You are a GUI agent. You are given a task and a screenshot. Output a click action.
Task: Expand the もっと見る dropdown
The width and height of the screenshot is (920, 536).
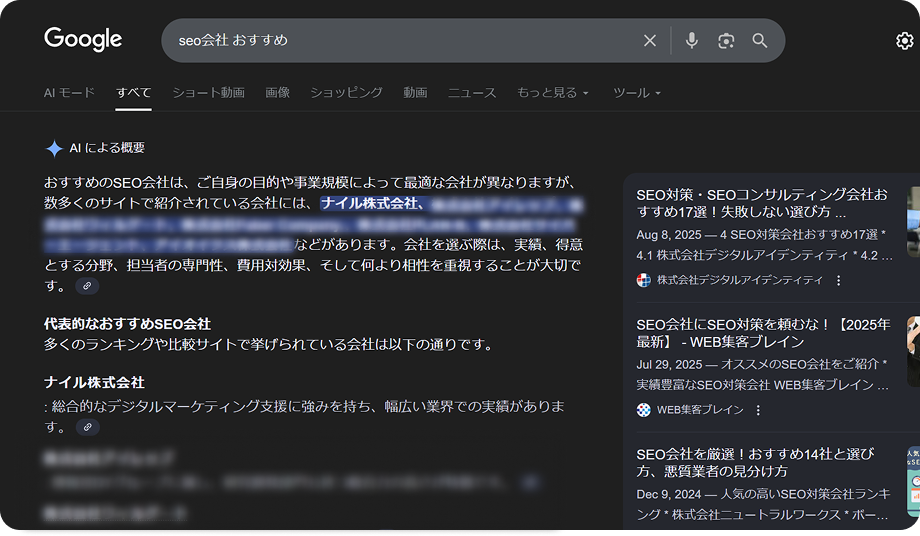point(552,93)
